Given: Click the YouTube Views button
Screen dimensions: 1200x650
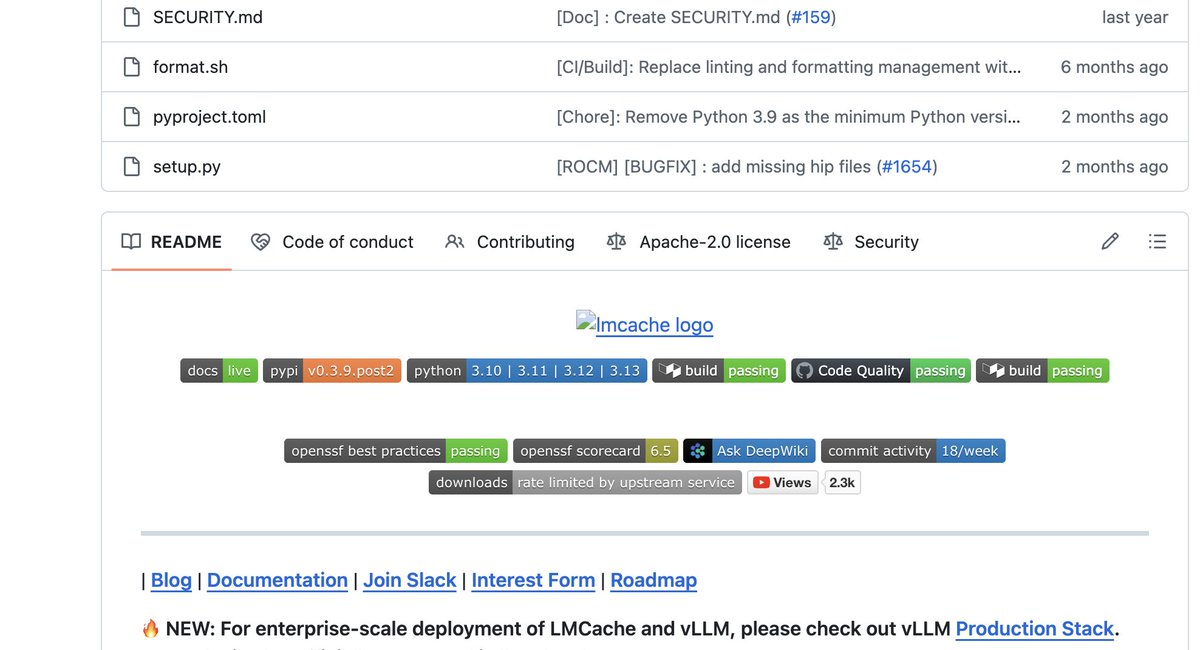Looking at the screenshot, I should pyautogui.click(x=783, y=482).
